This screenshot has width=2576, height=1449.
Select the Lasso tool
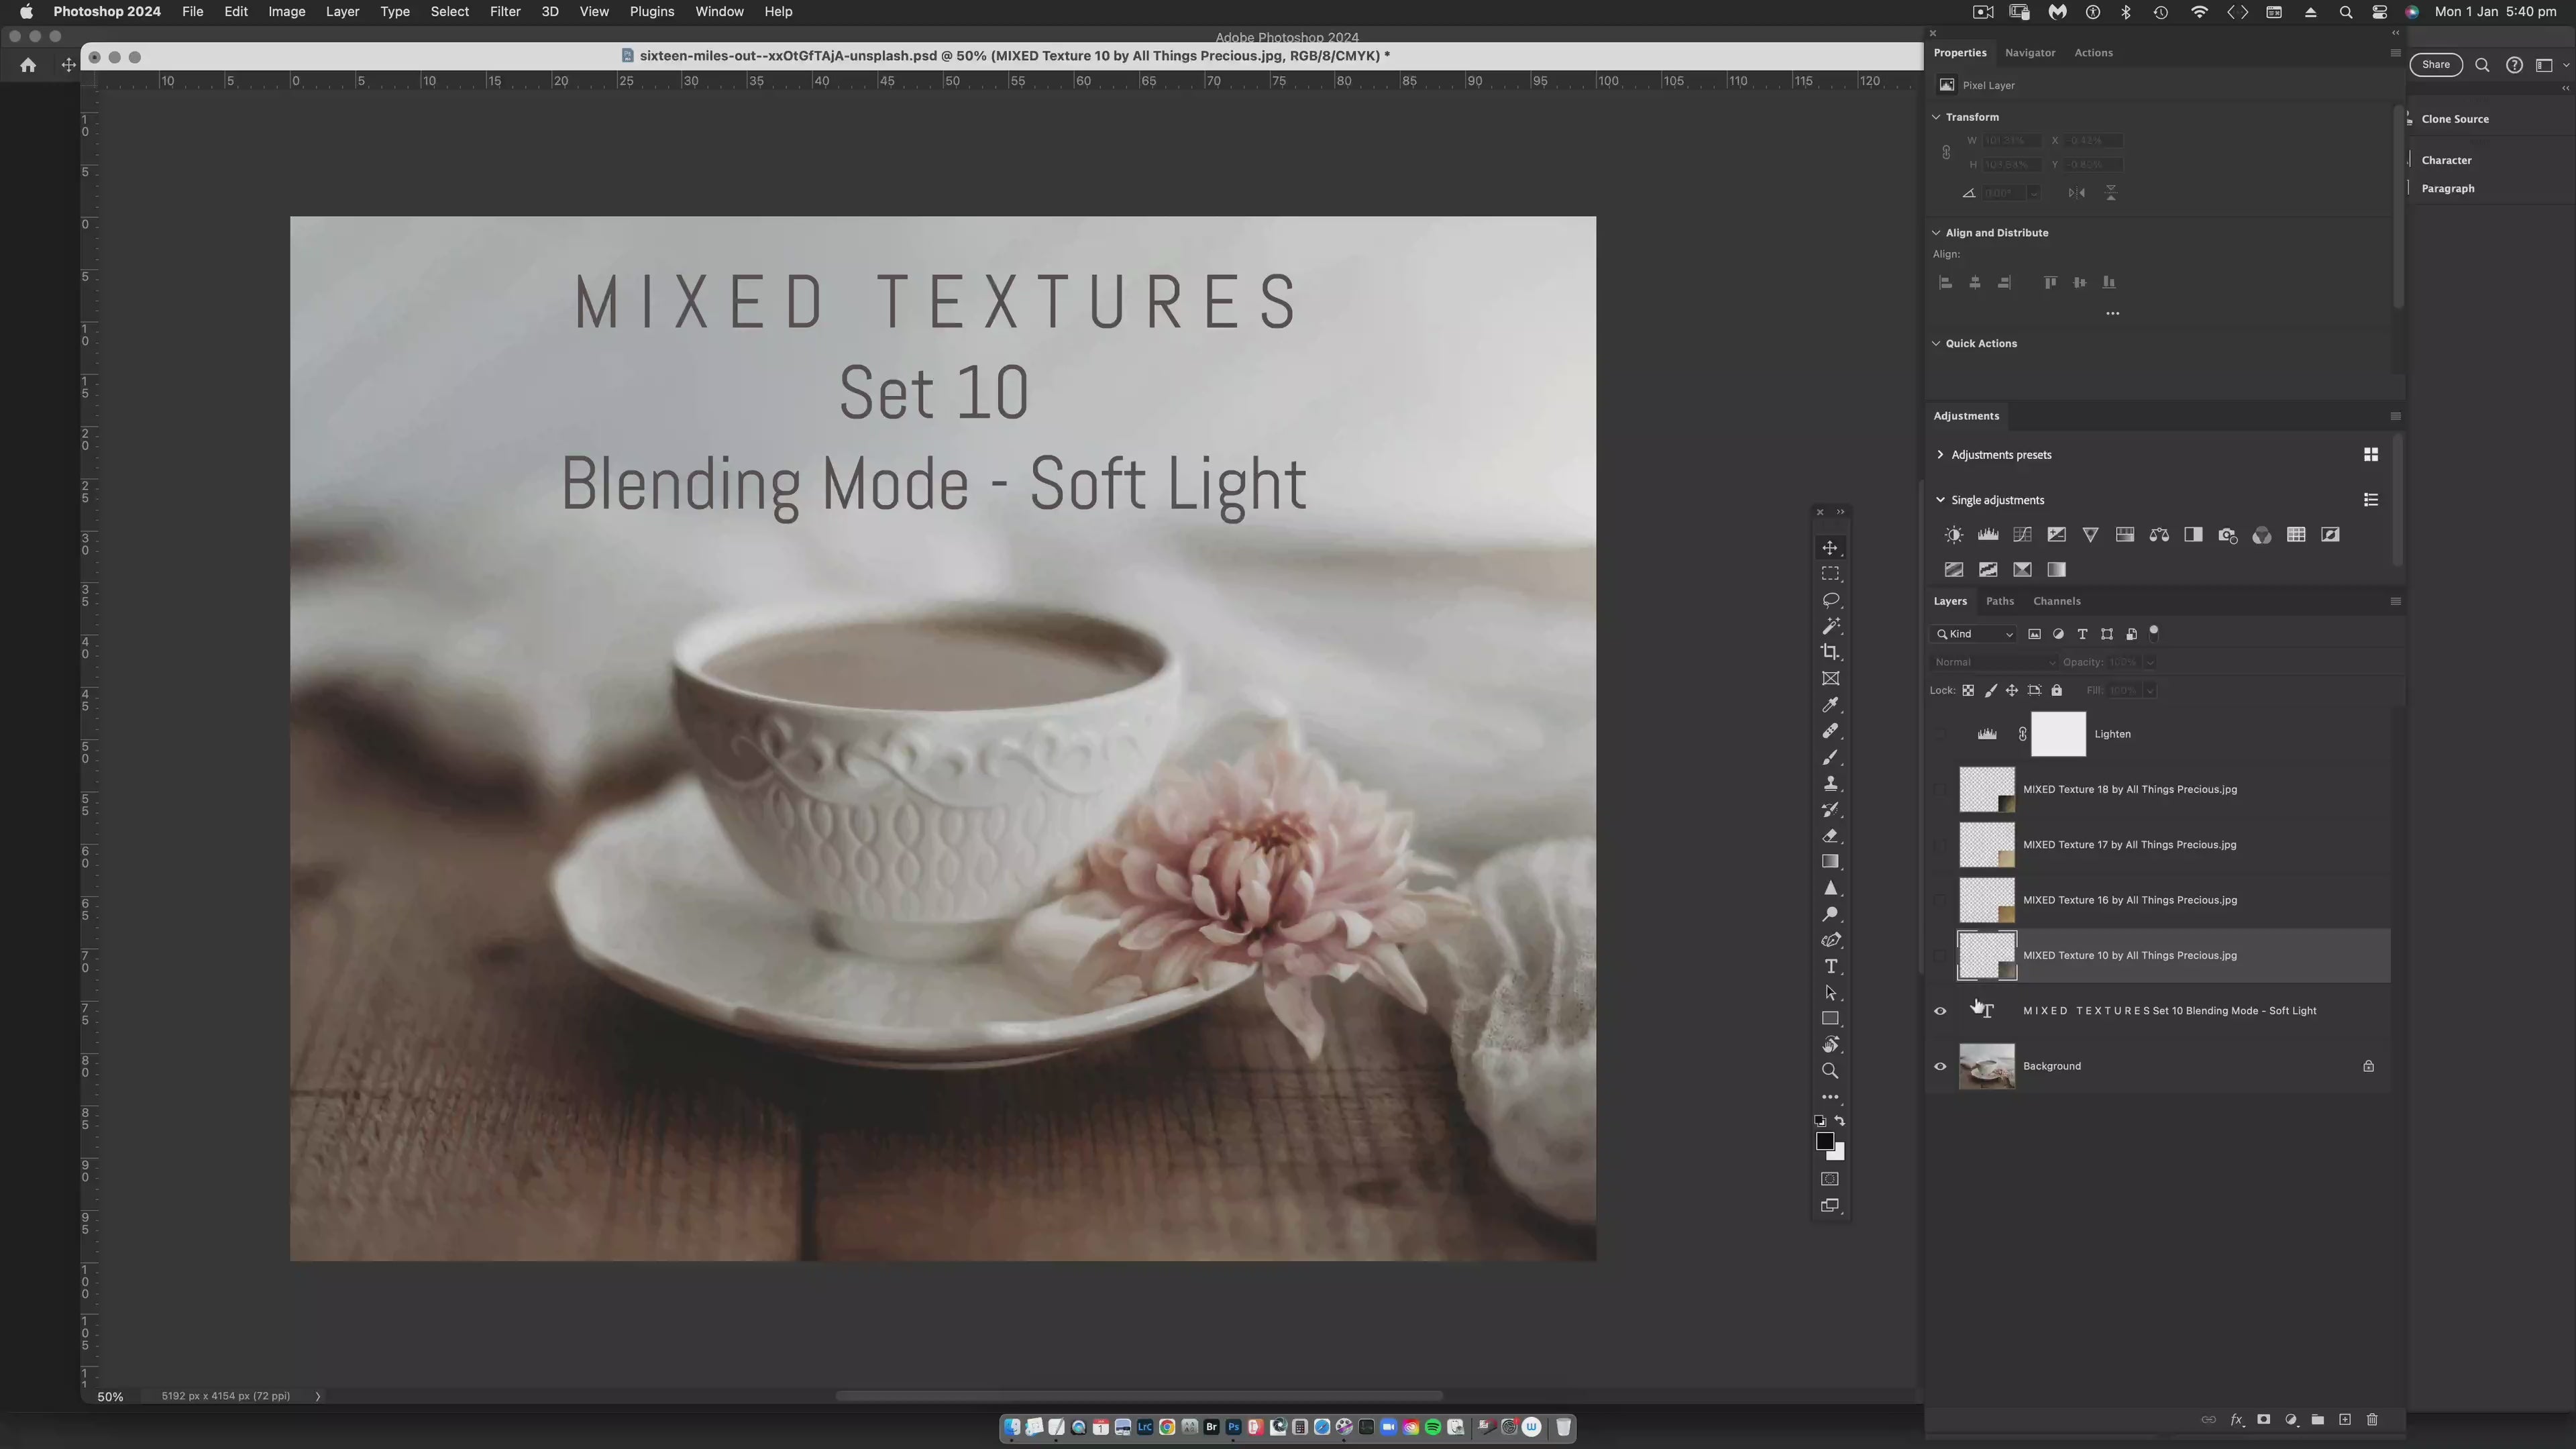[x=1831, y=600]
